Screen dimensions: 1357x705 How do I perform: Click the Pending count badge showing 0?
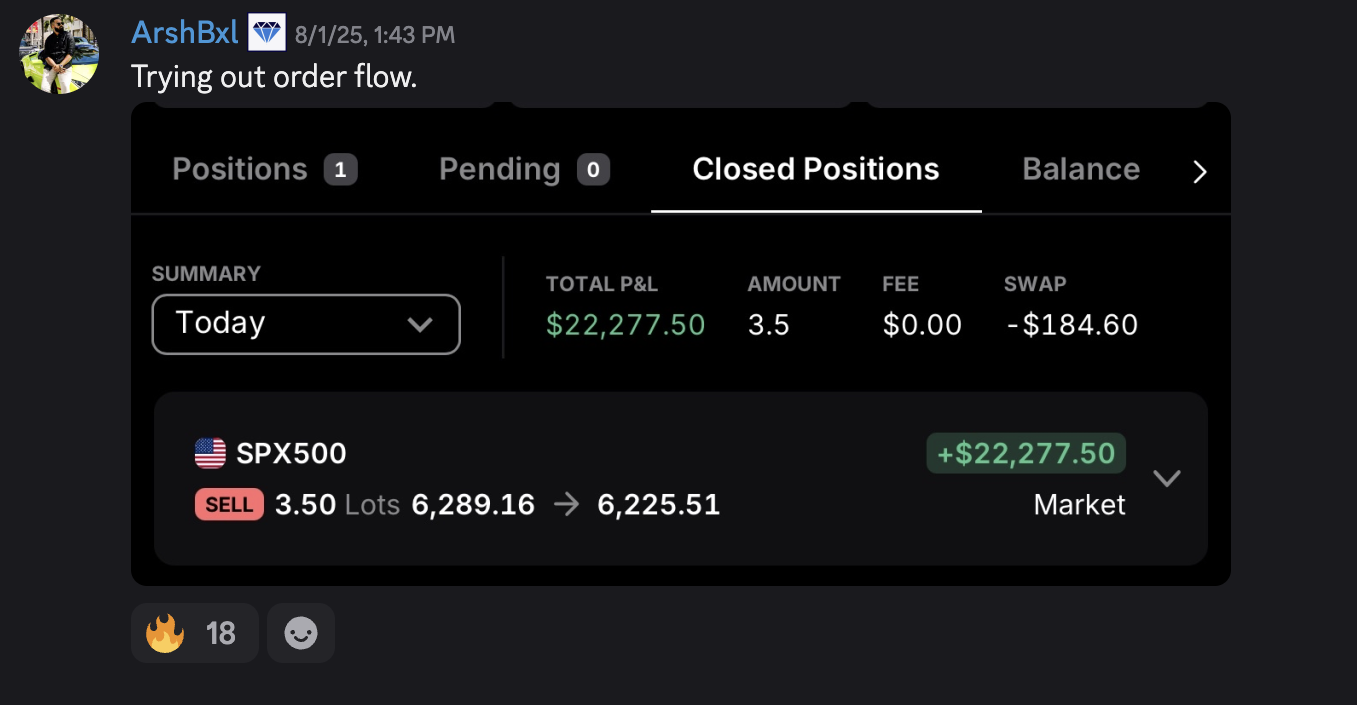coord(593,170)
